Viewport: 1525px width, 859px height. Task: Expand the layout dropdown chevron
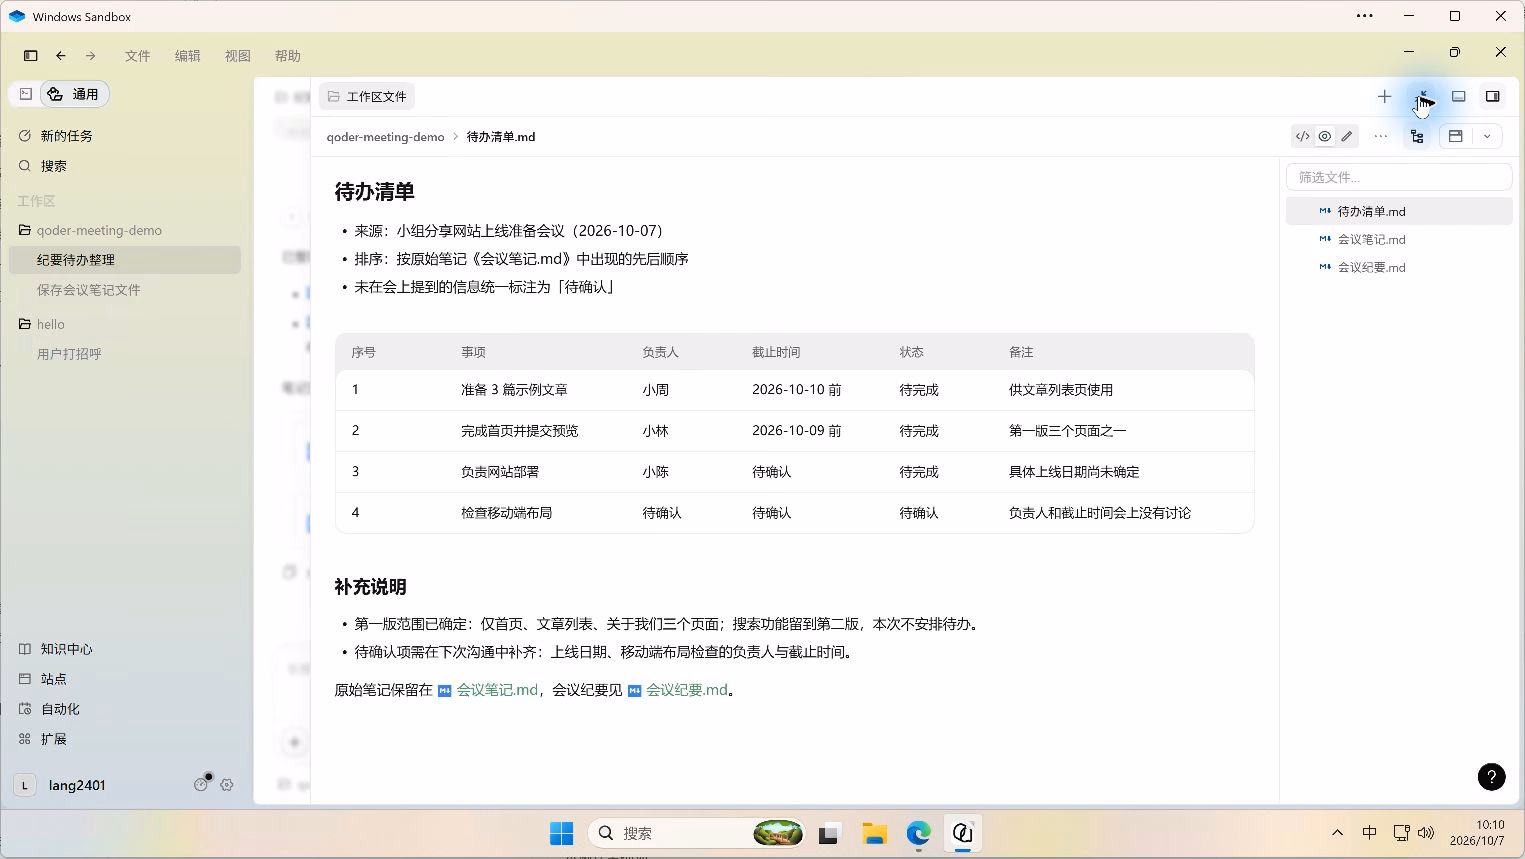pos(1487,136)
